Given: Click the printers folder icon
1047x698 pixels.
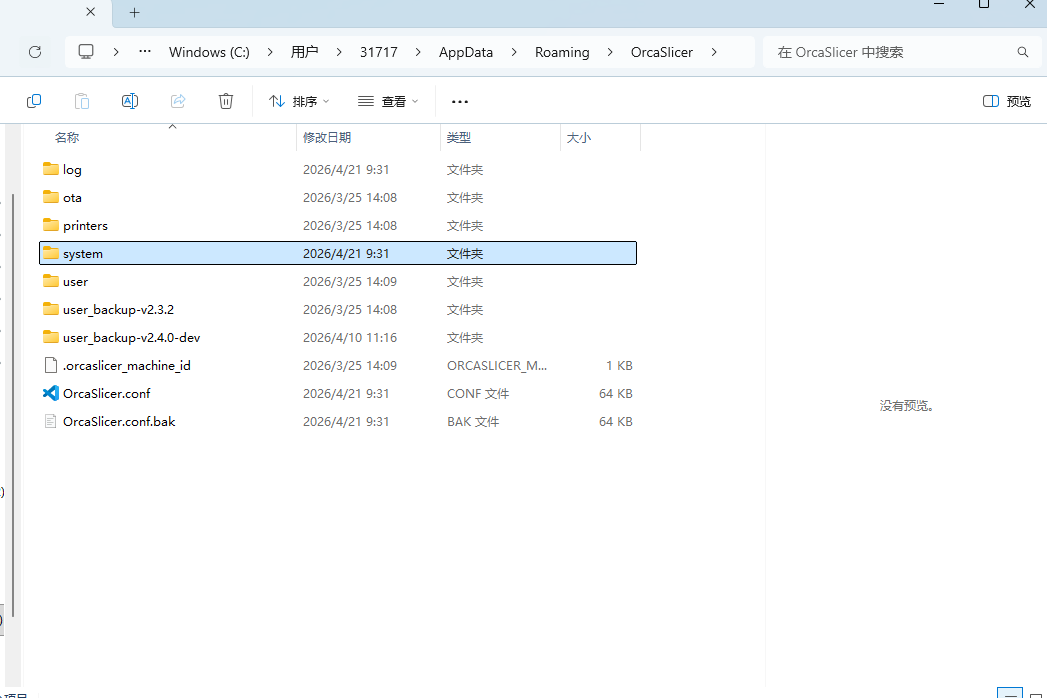Looking at the screenshot, I should click(51, 225).
